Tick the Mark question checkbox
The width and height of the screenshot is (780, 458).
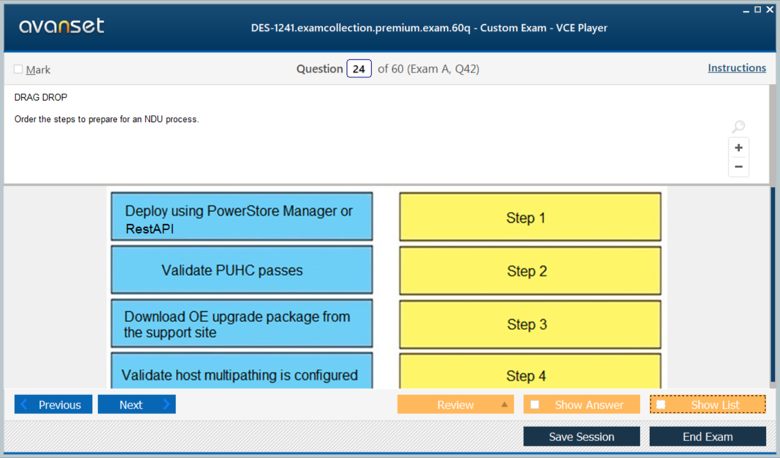click(x=18, y=69)
